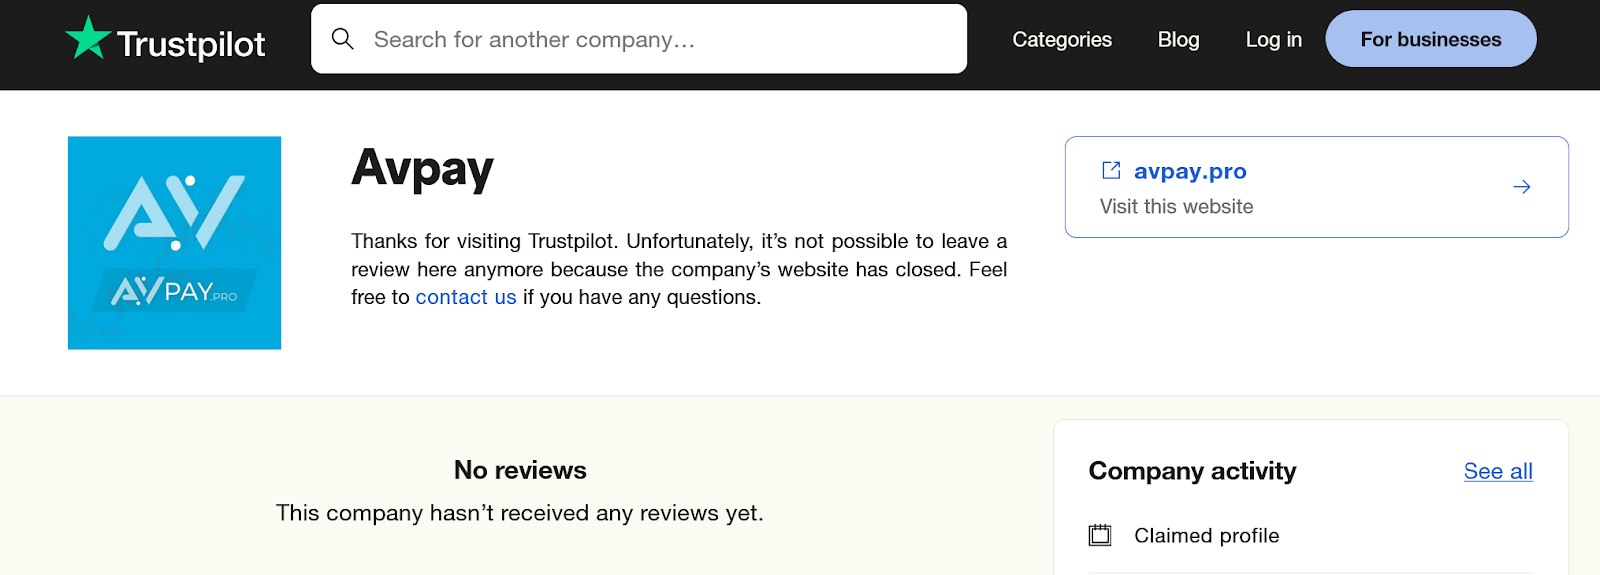Image resolution: width=1600 pixels, height=575 pixels.
Task: Open the avpay.pro website link
Action: pos(1190,171)
